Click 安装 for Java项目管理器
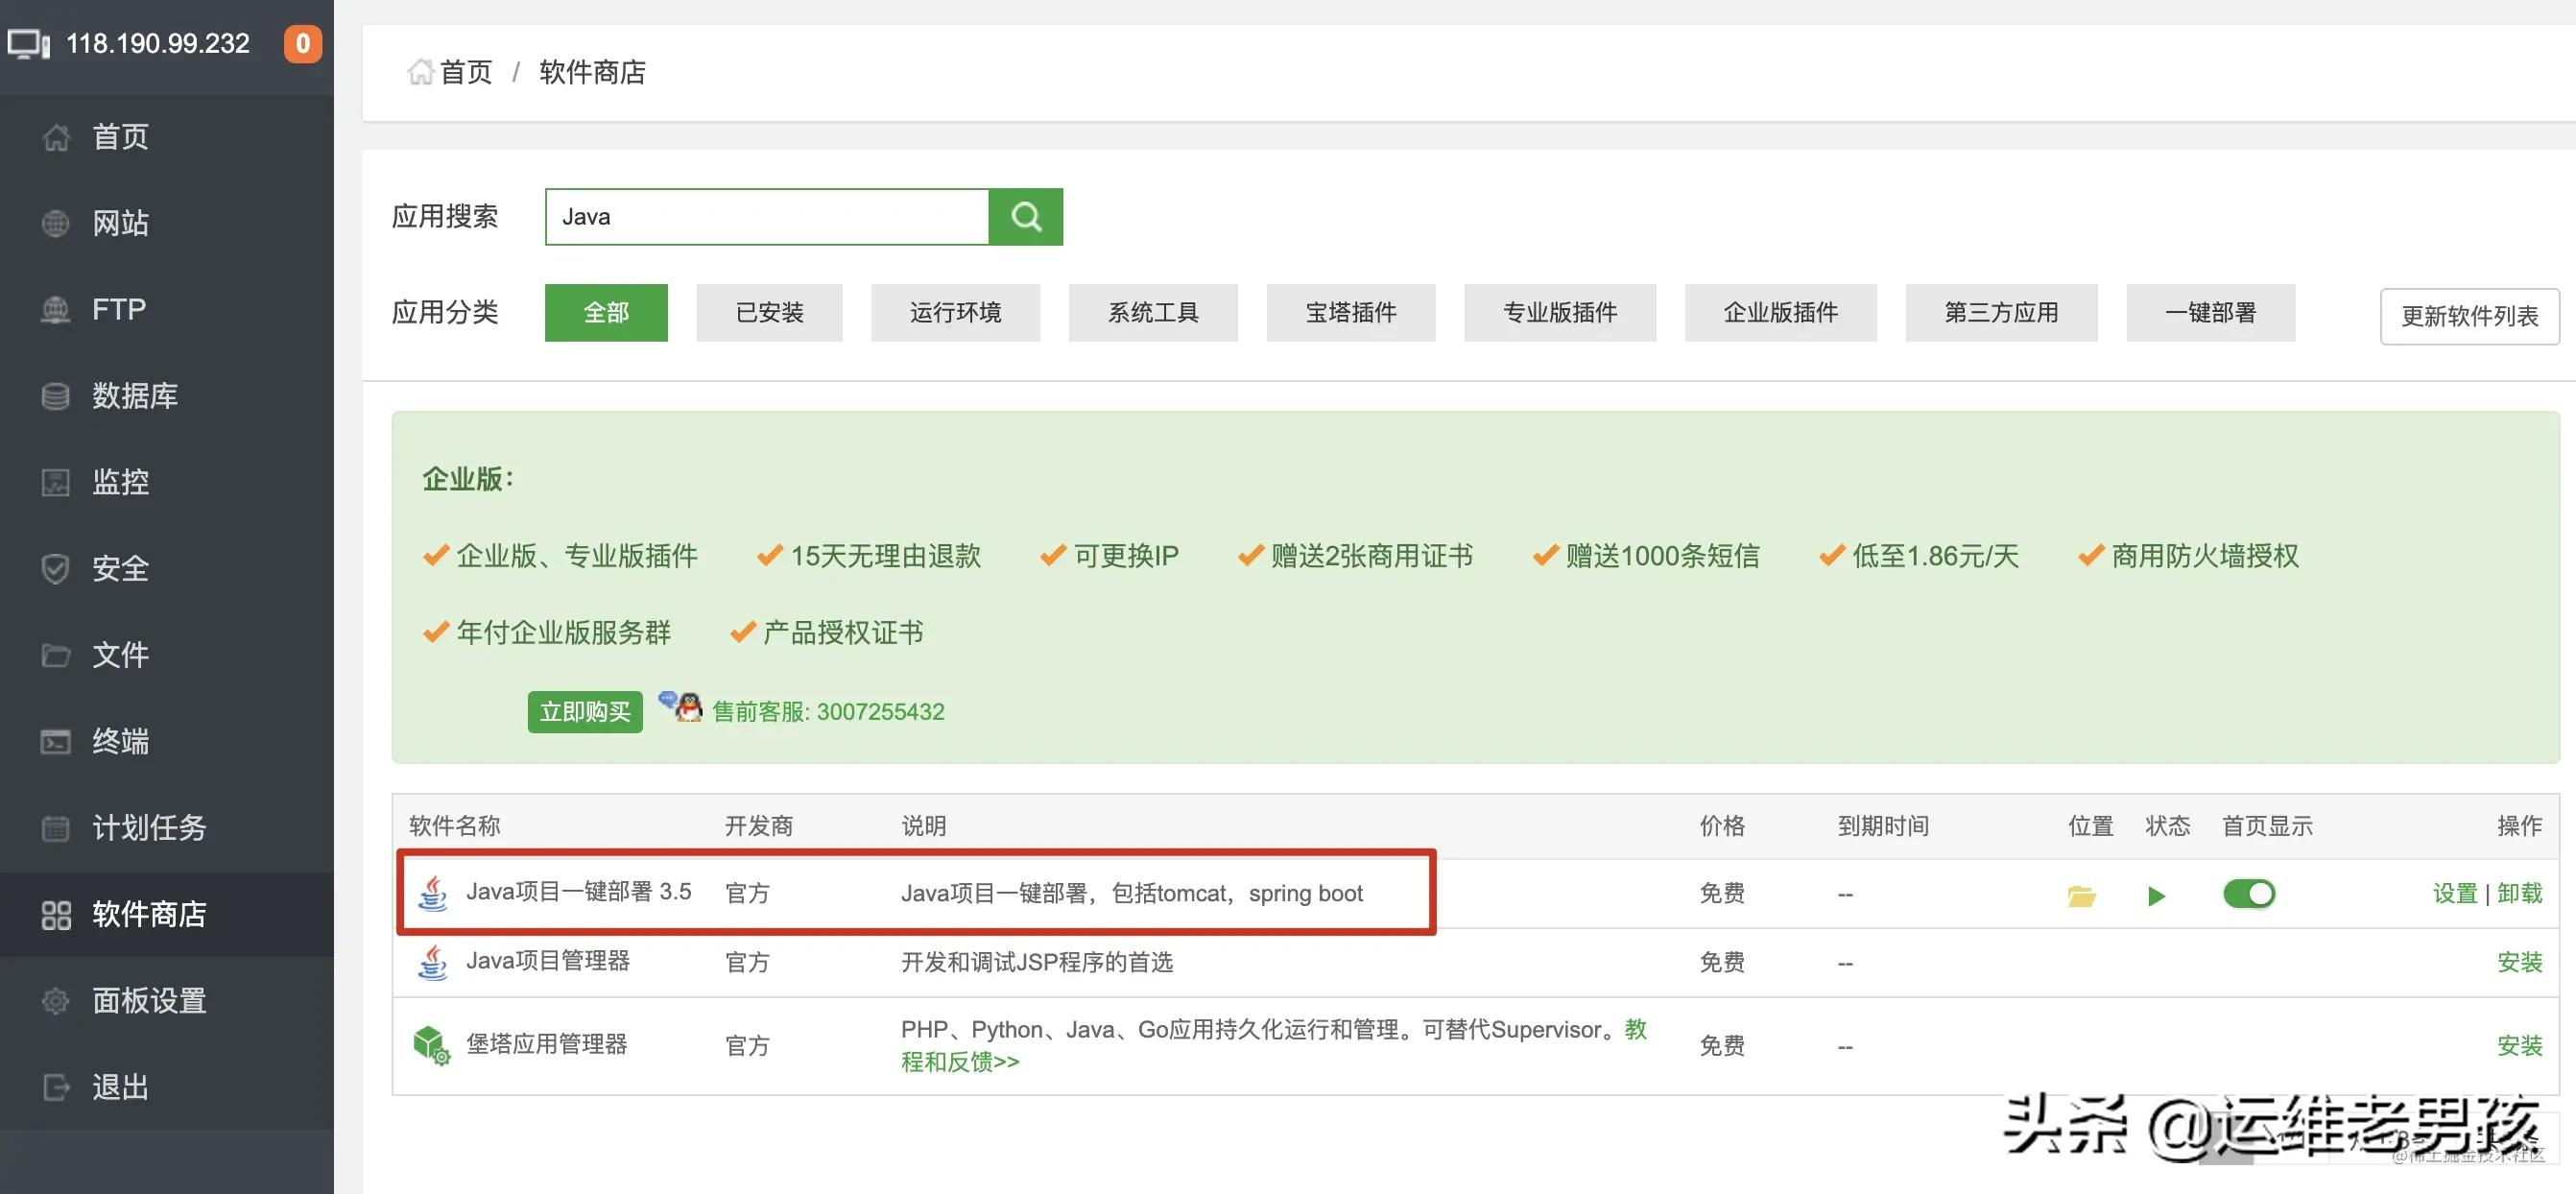Image resolution: width=2576 pixels, height=1194 pixels. (x=2522, y=962)
